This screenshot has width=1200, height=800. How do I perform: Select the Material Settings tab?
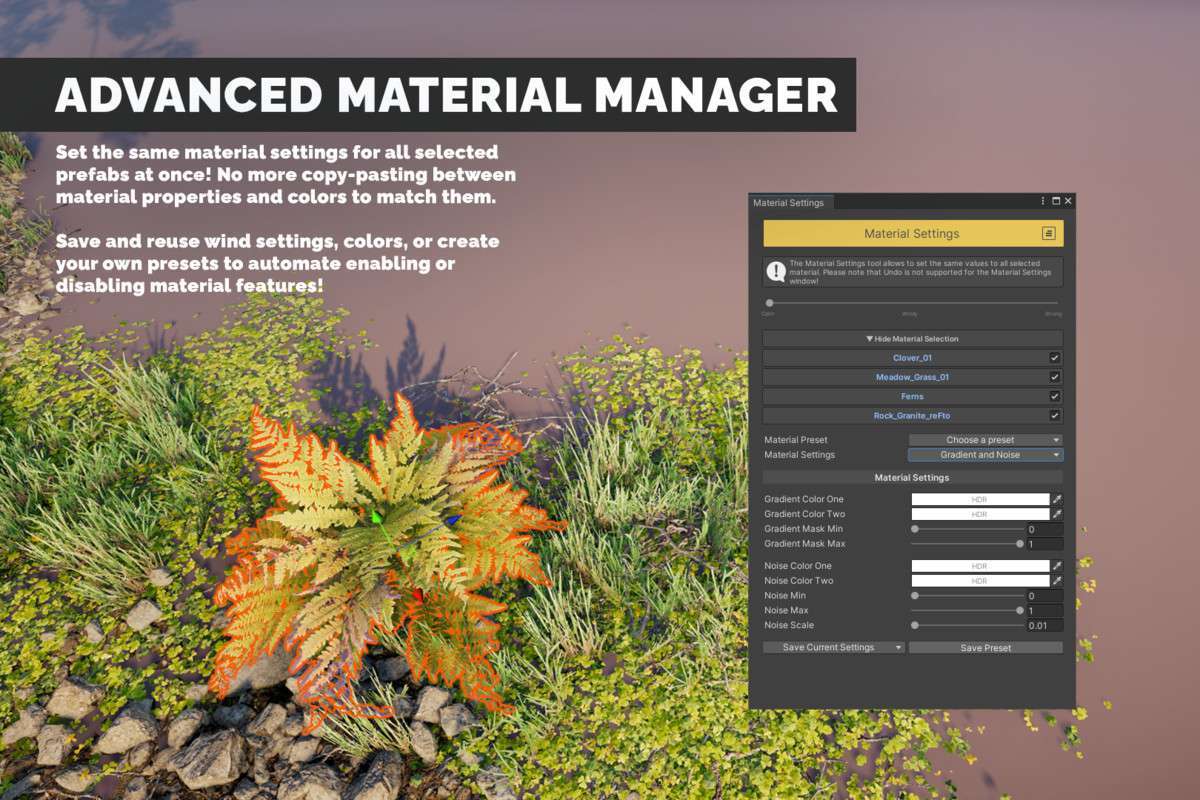click(x=789, y=203)
